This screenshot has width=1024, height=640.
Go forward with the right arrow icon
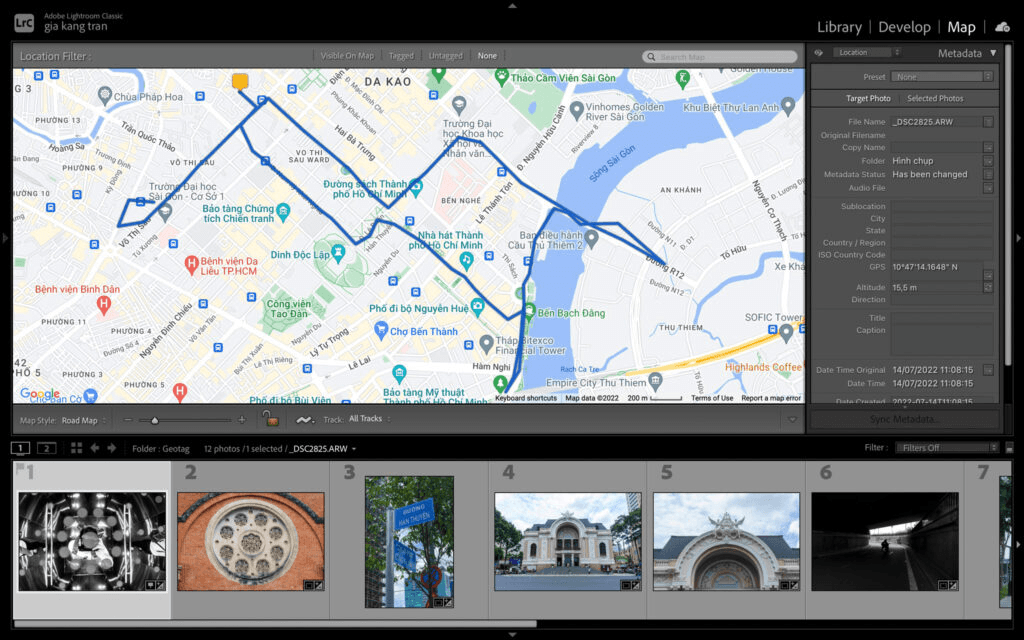pyautogui.click(x=111, y=448)
